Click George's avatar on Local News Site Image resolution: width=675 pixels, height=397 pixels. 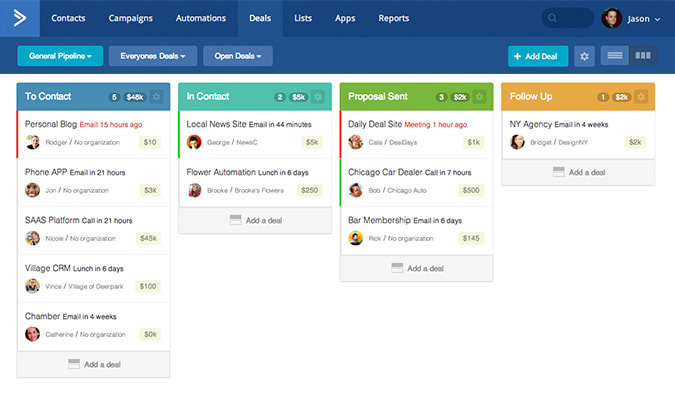click(x=194, y=142)
